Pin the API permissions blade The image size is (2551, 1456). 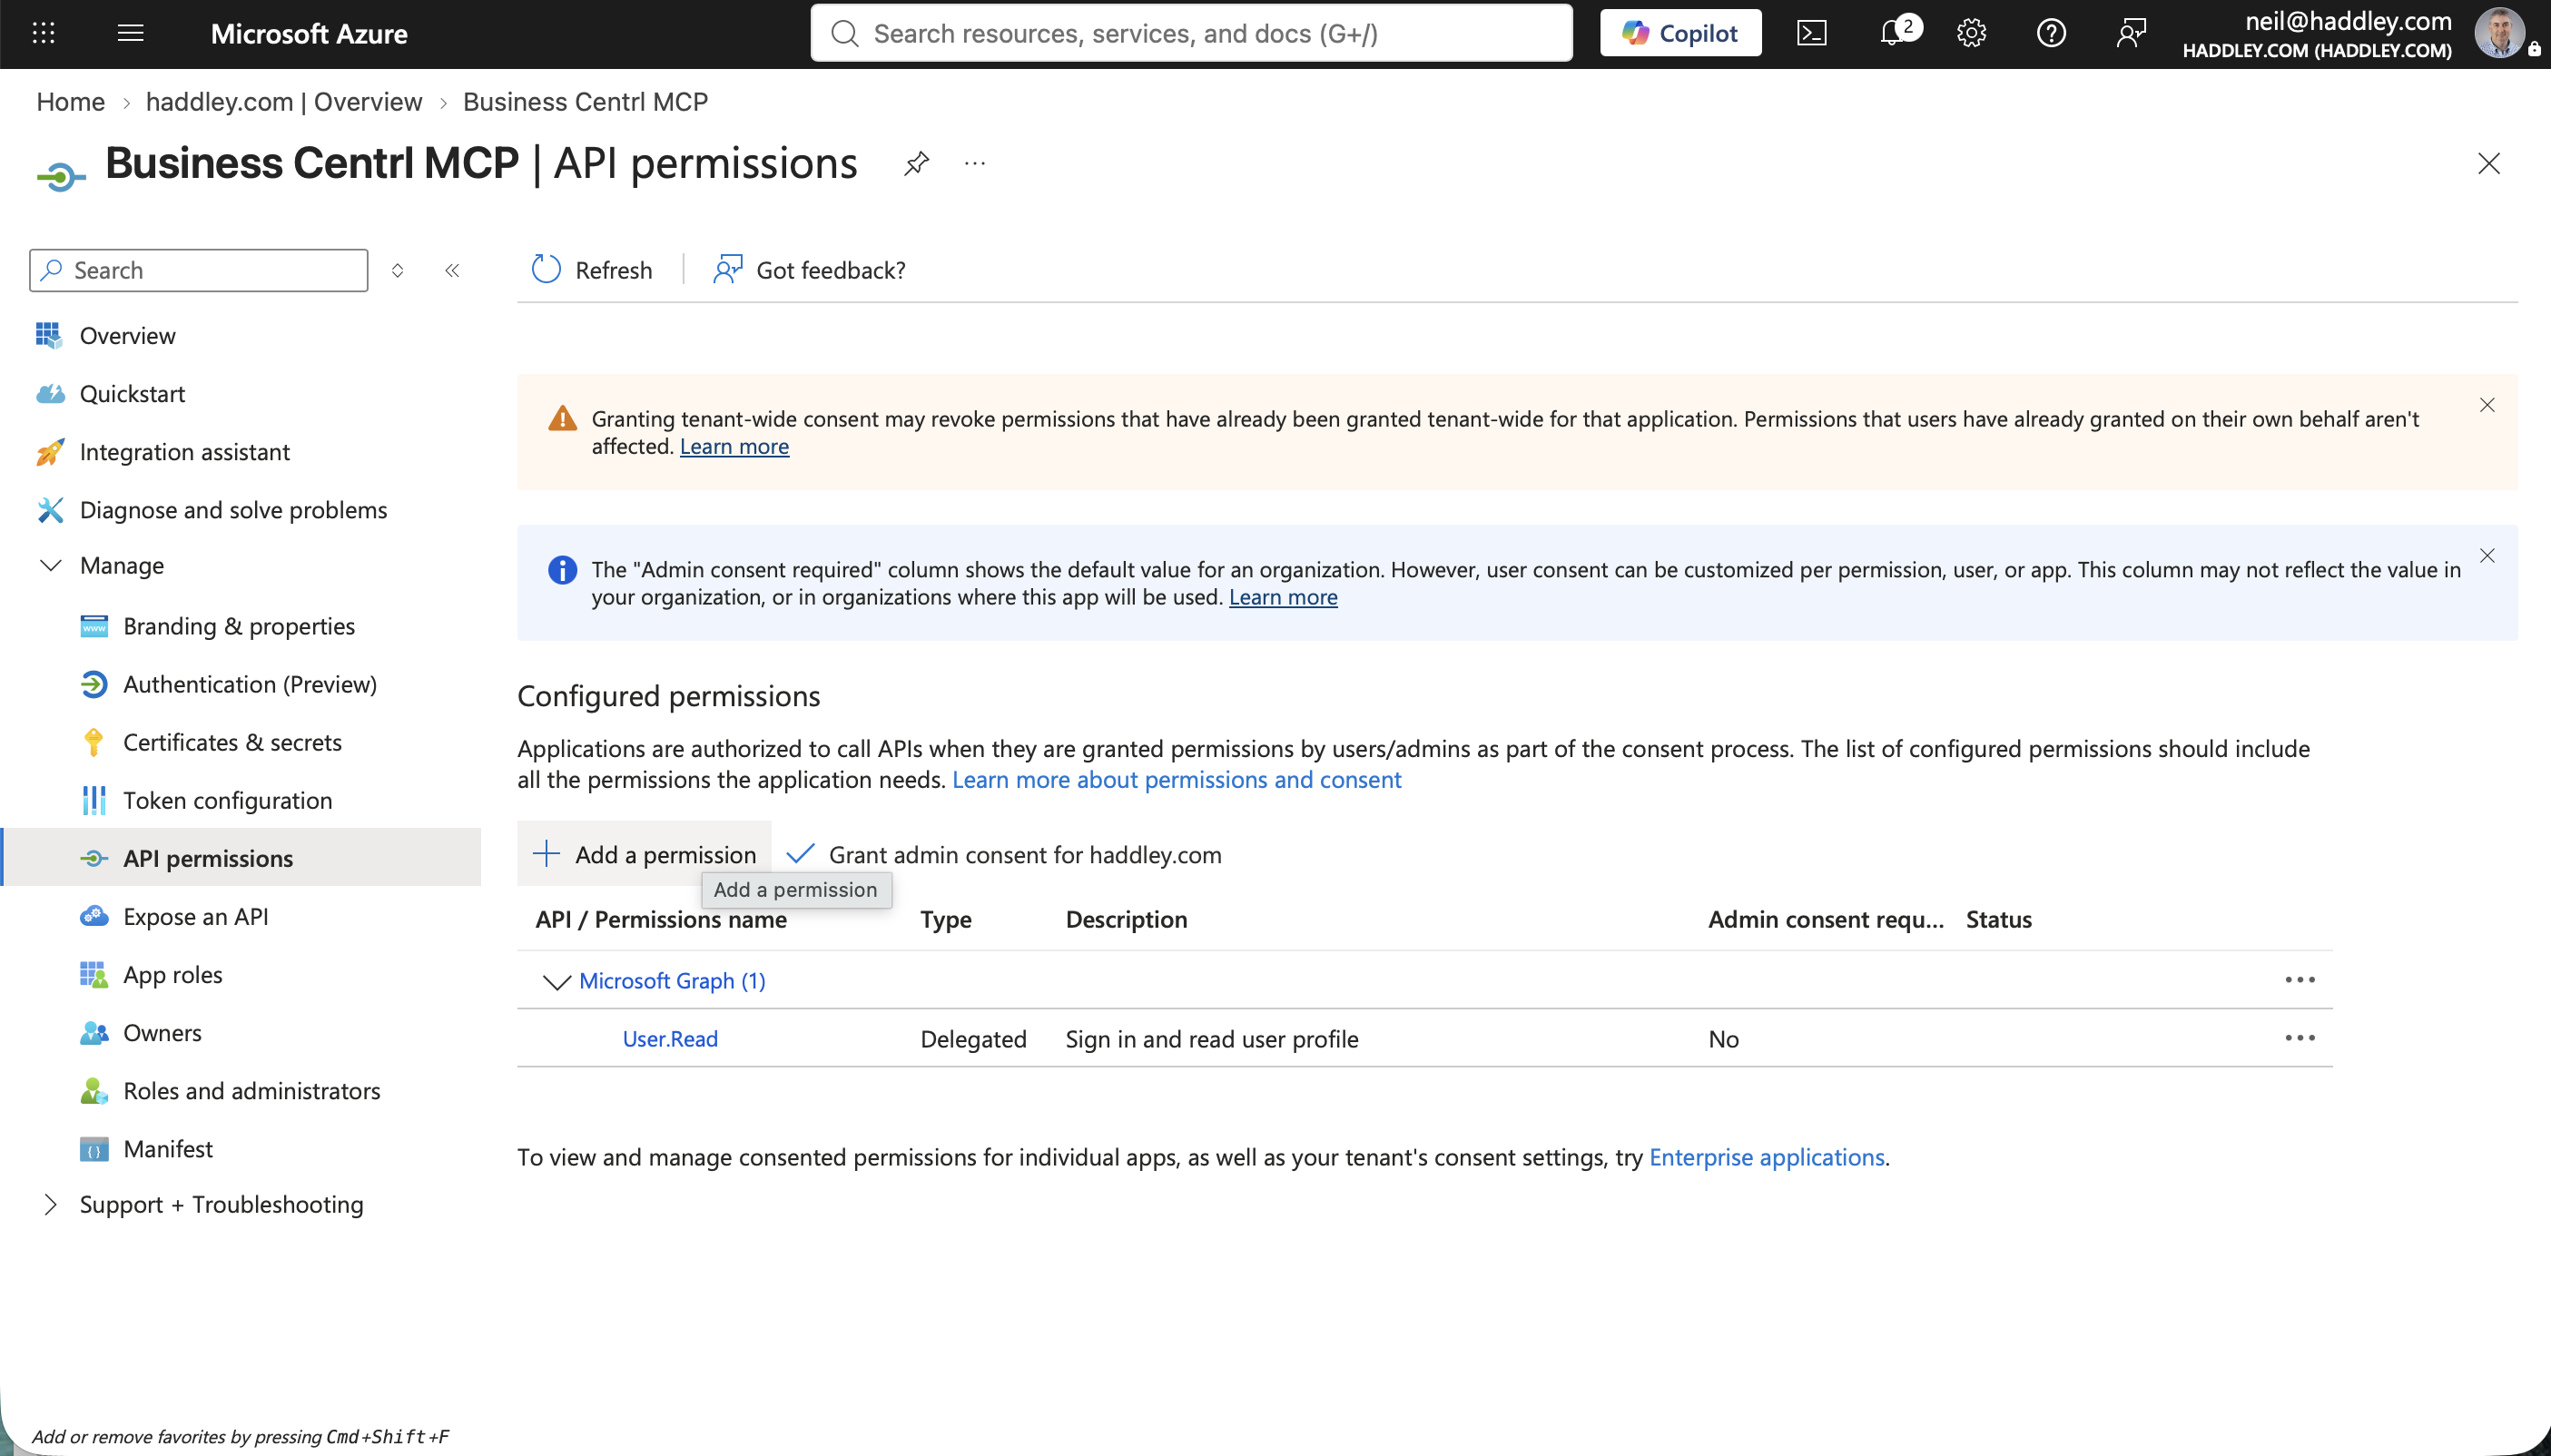tap(916, 163)
